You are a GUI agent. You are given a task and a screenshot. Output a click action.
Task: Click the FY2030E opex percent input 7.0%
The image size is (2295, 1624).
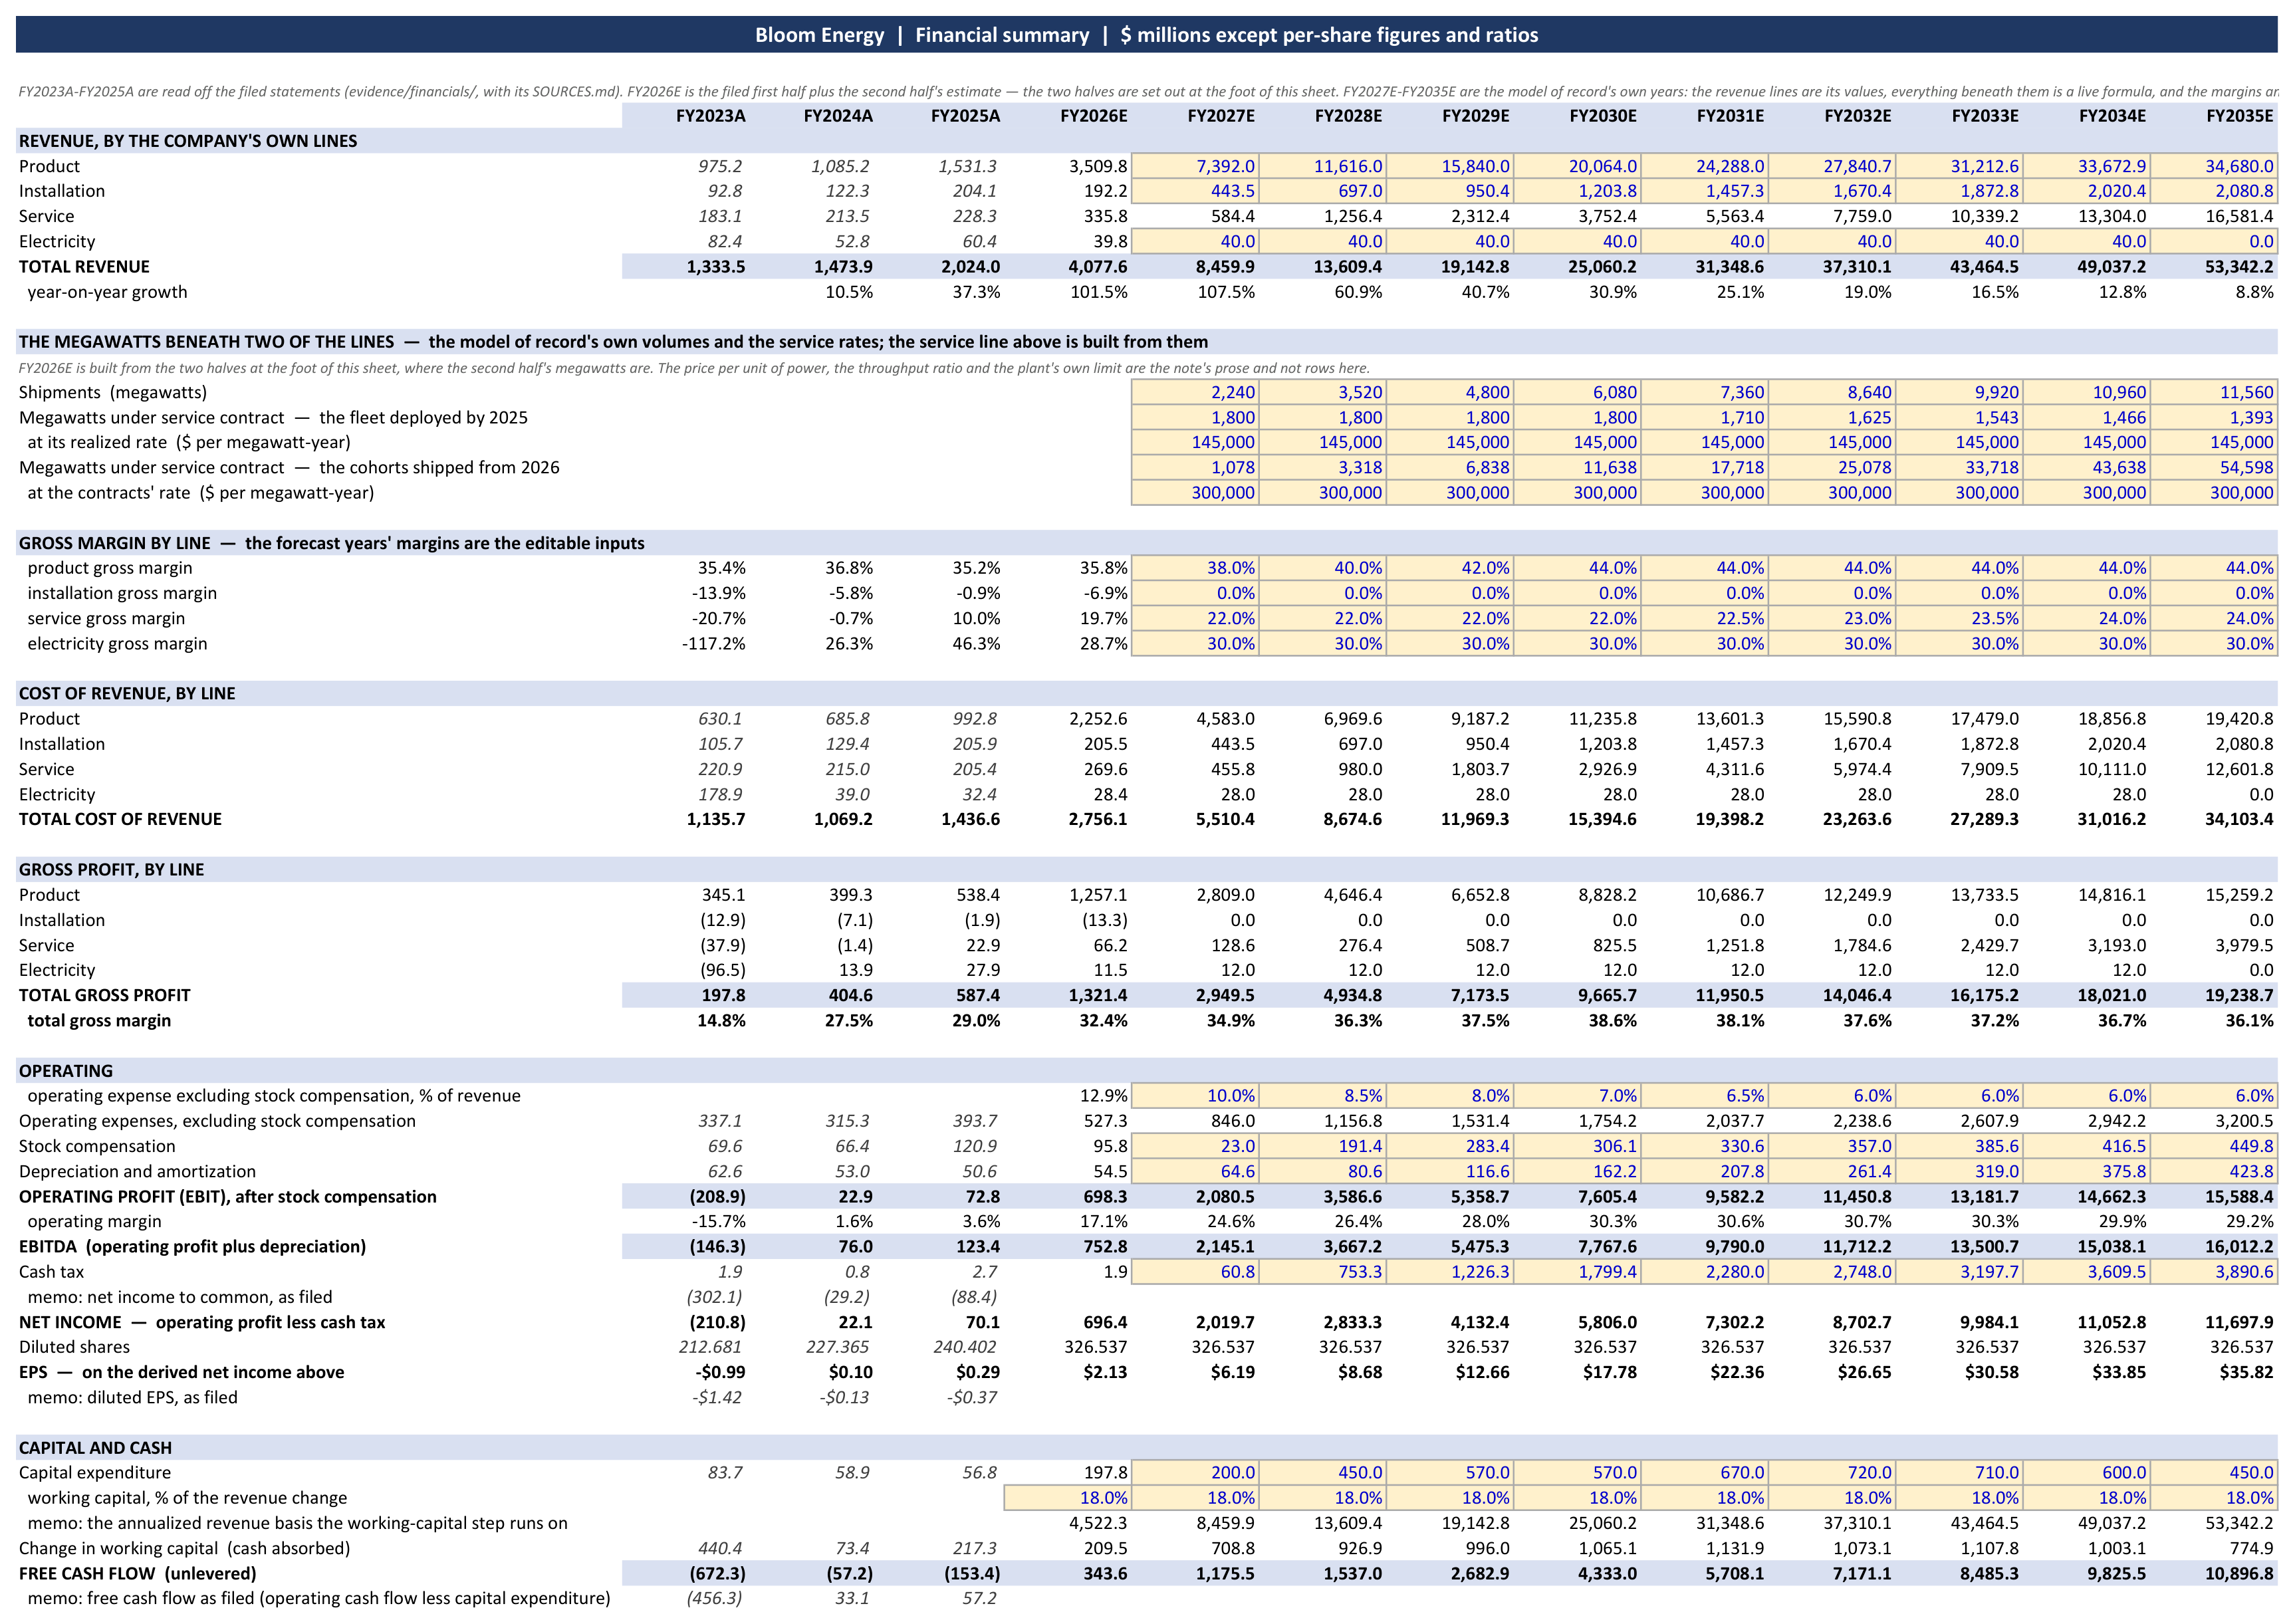[x=1577, y=1096]
